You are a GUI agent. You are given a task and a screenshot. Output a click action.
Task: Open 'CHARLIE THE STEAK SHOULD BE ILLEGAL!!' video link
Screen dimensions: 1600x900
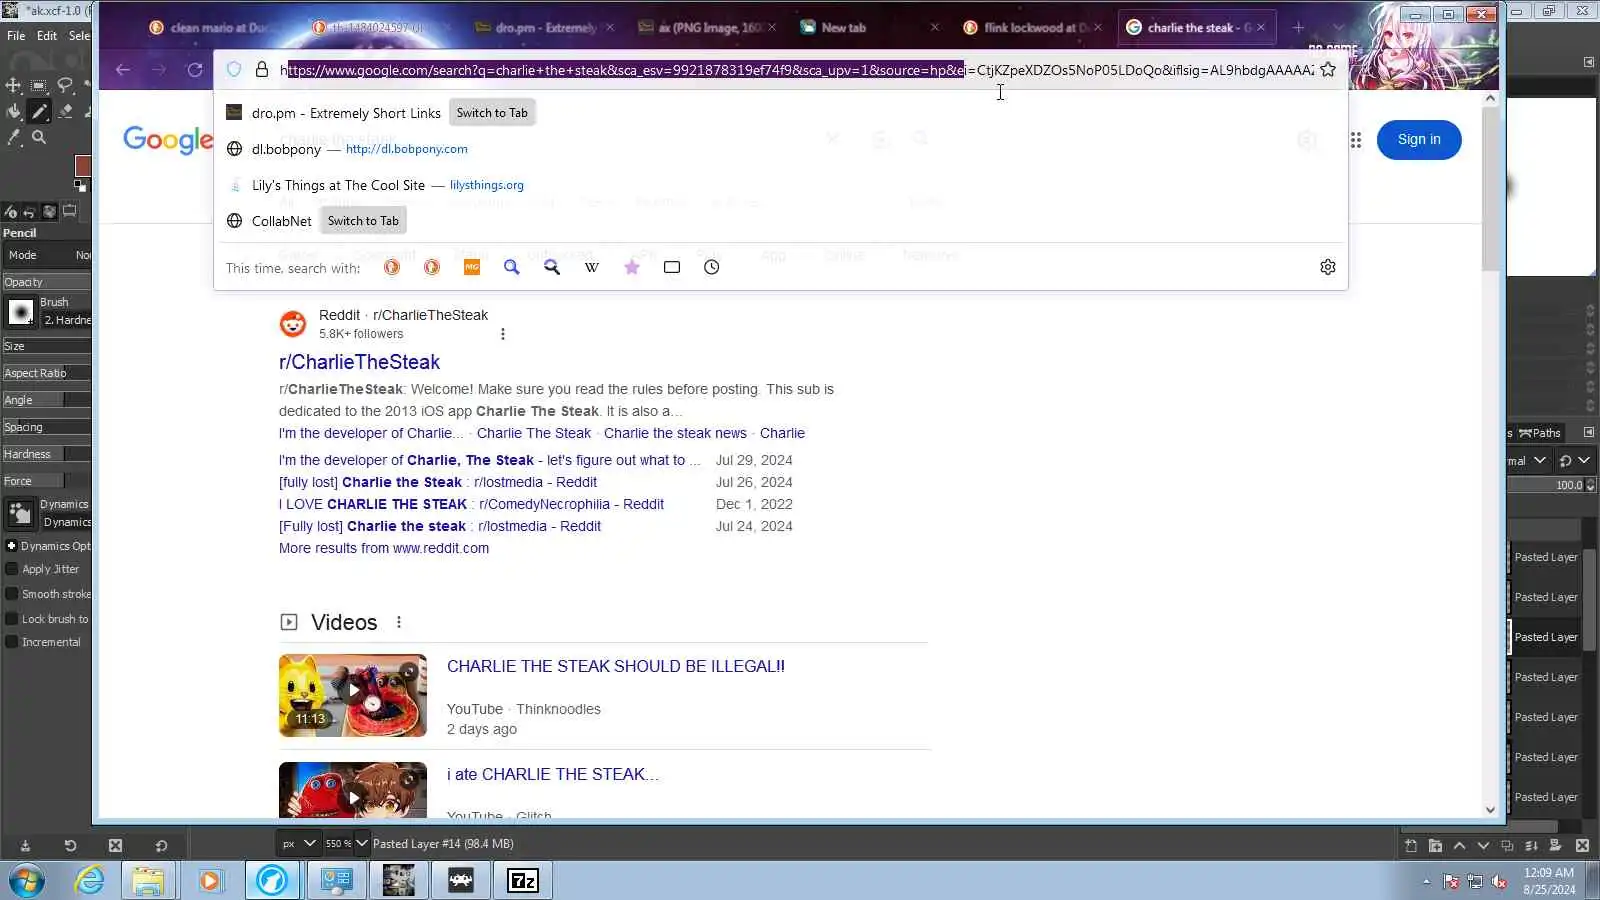coord(616,666)
